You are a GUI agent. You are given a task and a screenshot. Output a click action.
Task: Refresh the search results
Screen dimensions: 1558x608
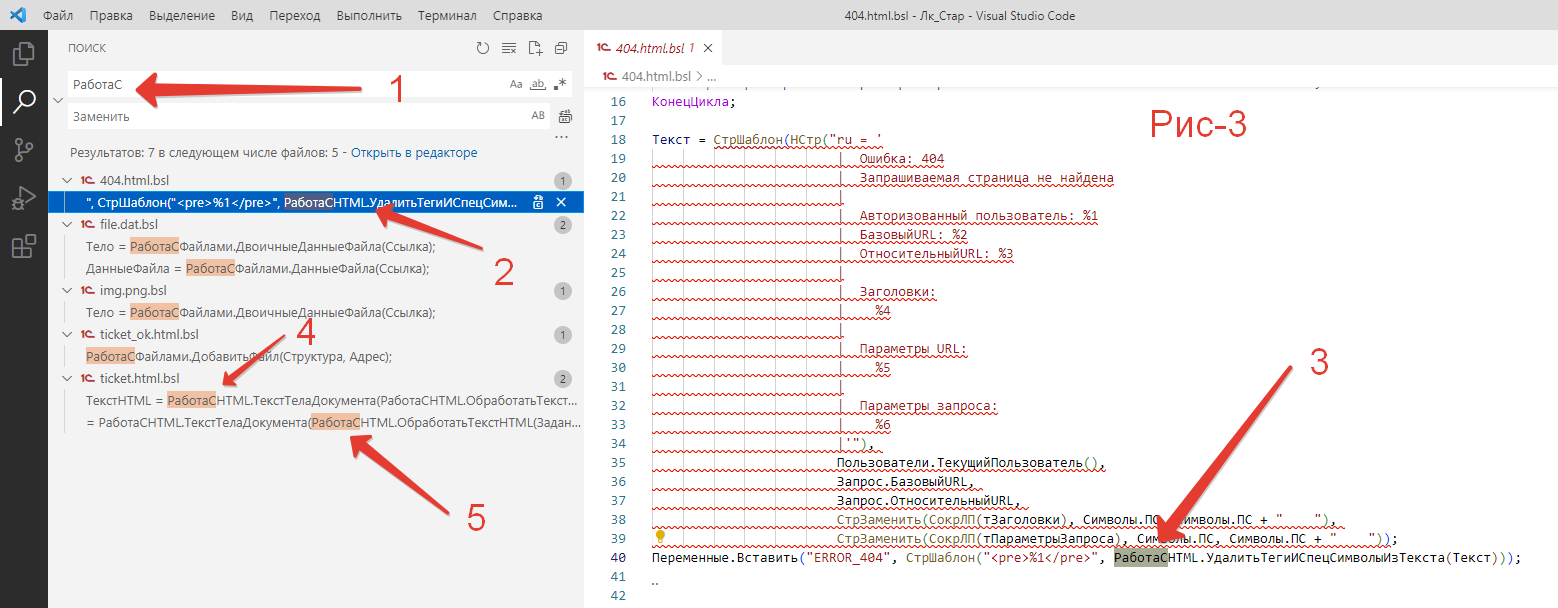coord(483,48)
